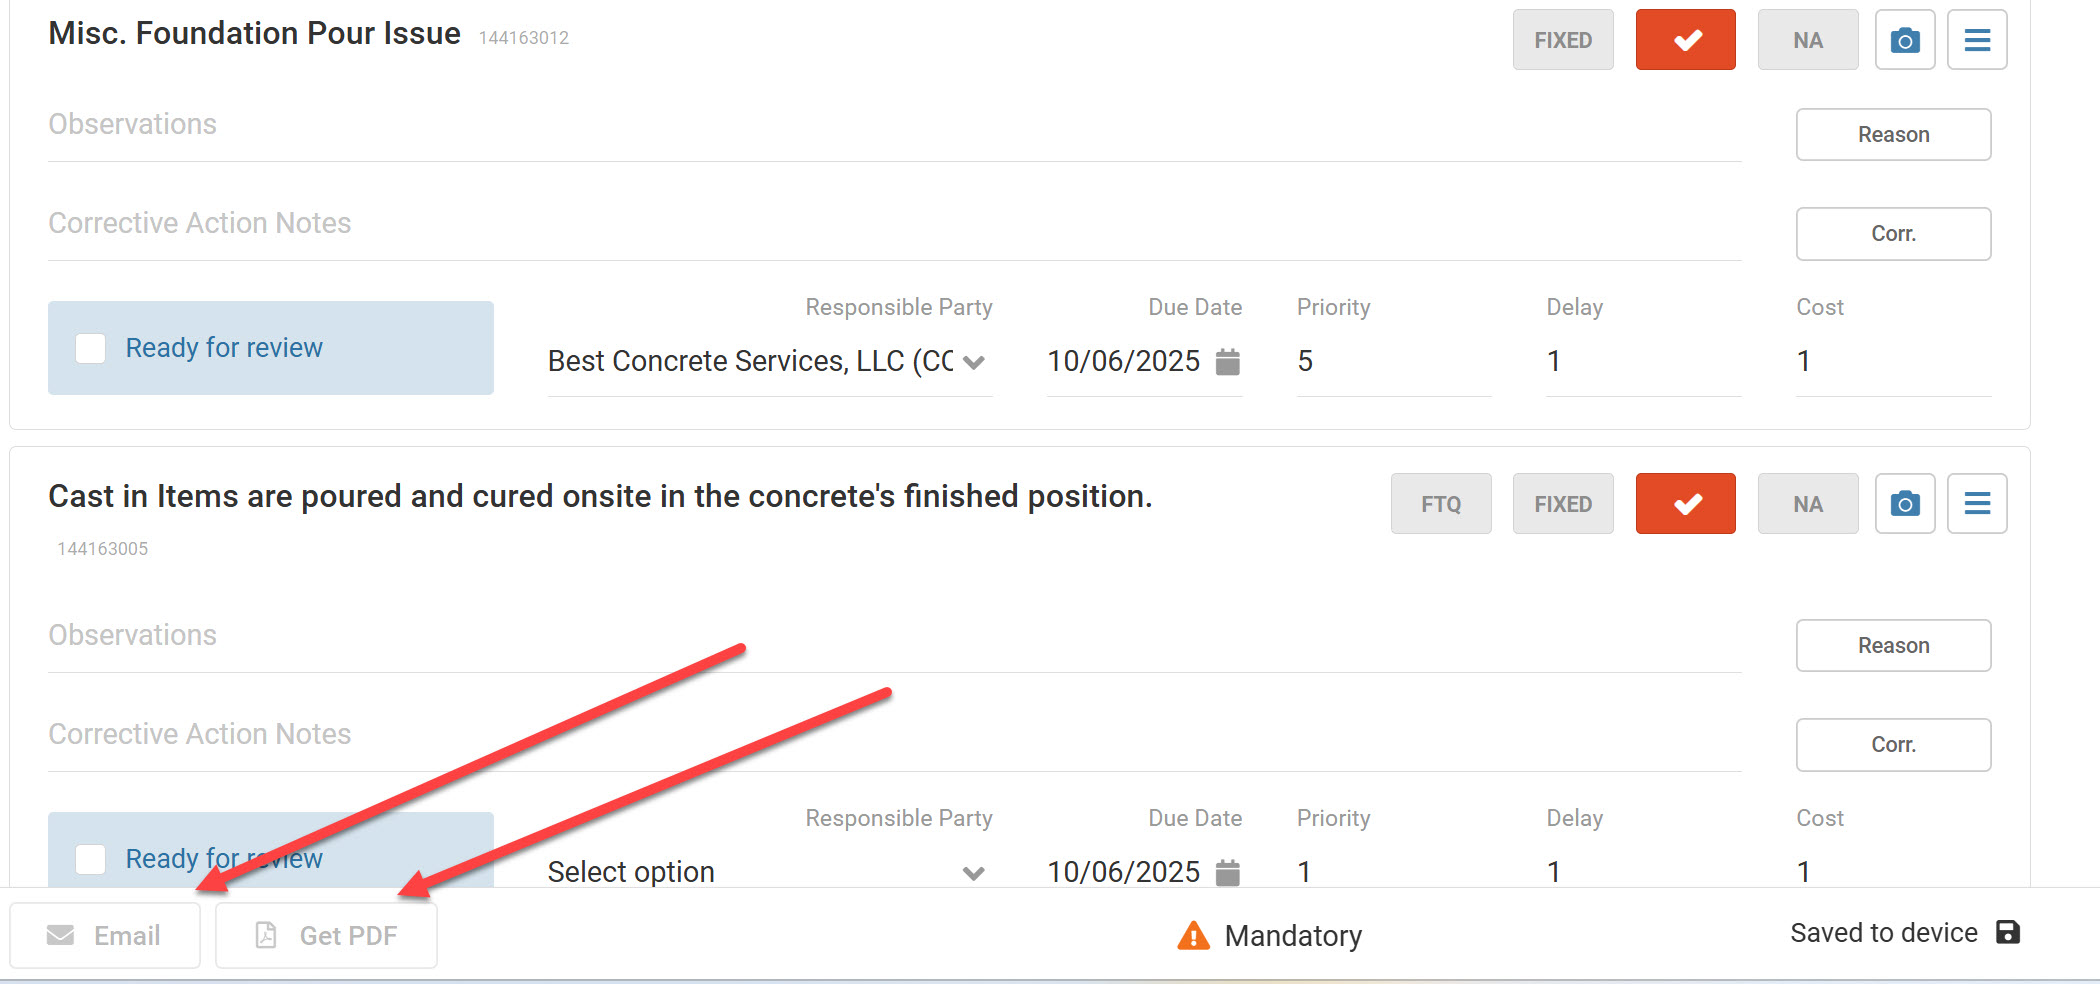Click the Get PDF button
The width and height of the screenshot is (2100, 984).
click(x=327, y=935)
